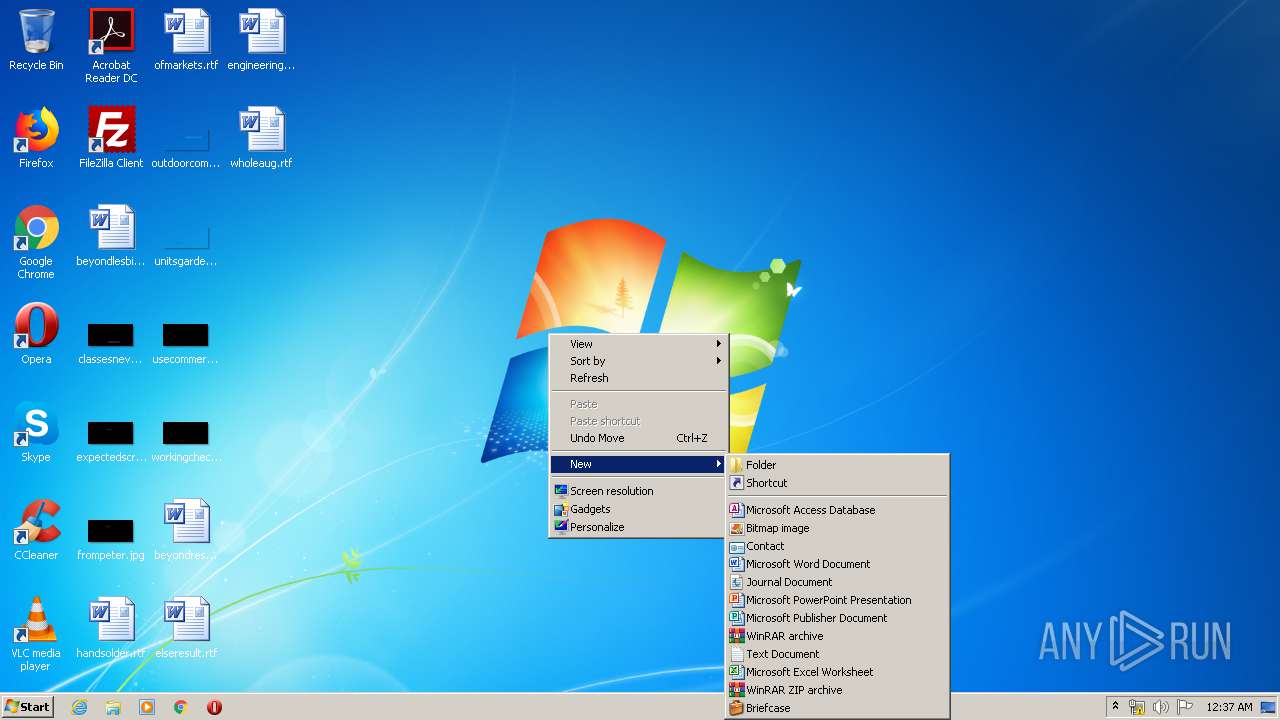This screenshot has height=720, width=1280.
Task: Create new Microsoft Word Document
Action: coord(837,564)
